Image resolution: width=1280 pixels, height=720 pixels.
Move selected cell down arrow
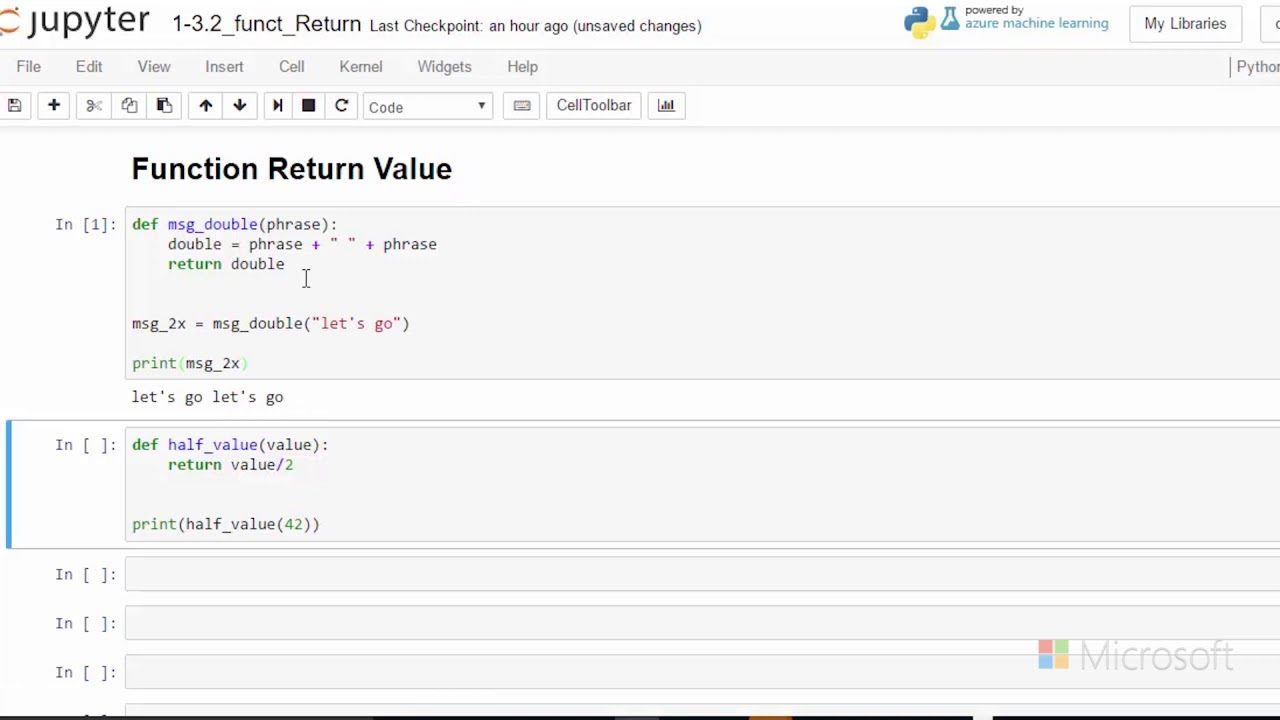tap(240, 105)
